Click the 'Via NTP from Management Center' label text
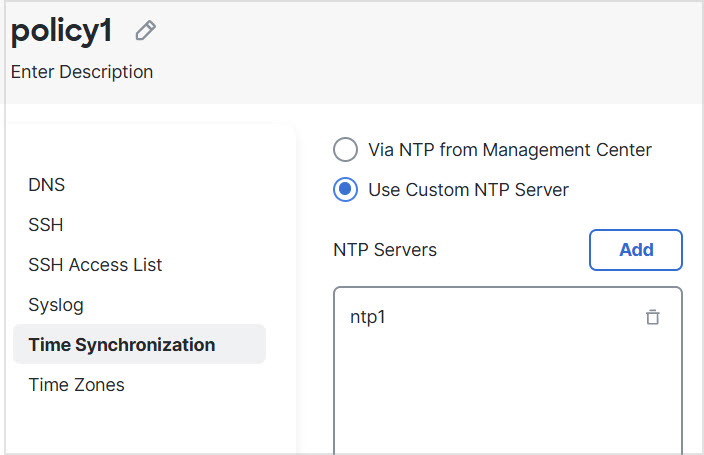 click(x=509, y=150)
